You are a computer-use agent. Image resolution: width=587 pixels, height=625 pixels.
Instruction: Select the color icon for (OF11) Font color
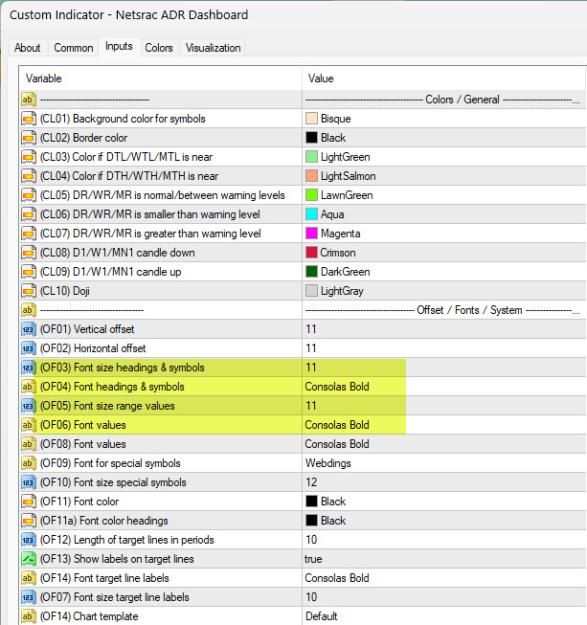point(28,501)
